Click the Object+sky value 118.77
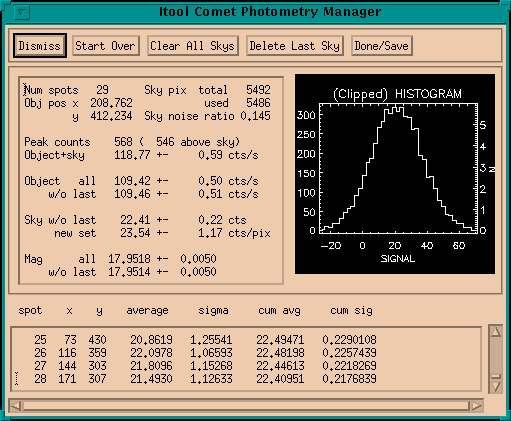The height and width of the screenshot is (421, 511). pos(132,155)
